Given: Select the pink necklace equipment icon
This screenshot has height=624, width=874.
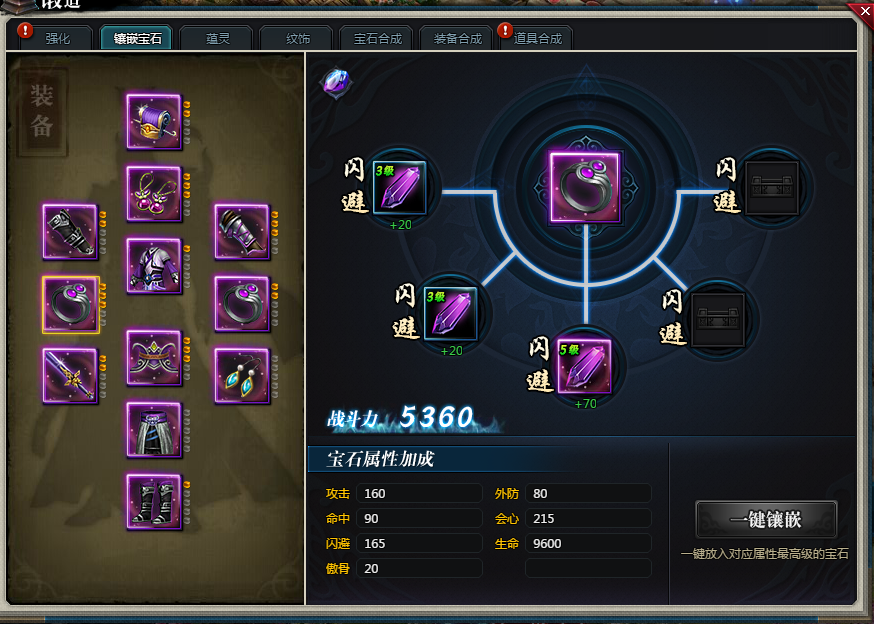Looking at the screenshot, I should (154, 194).
